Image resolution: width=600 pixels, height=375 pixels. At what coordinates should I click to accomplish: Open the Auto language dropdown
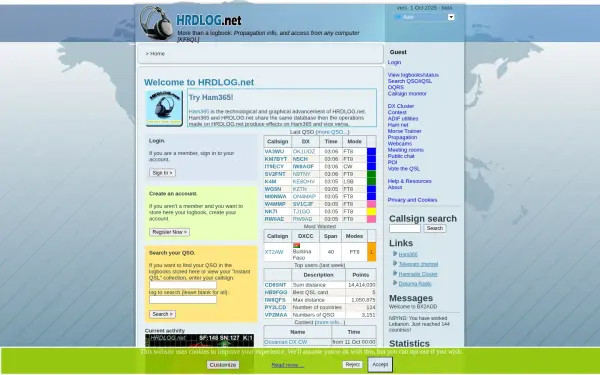pyautogui.click(x=425, y=17)
